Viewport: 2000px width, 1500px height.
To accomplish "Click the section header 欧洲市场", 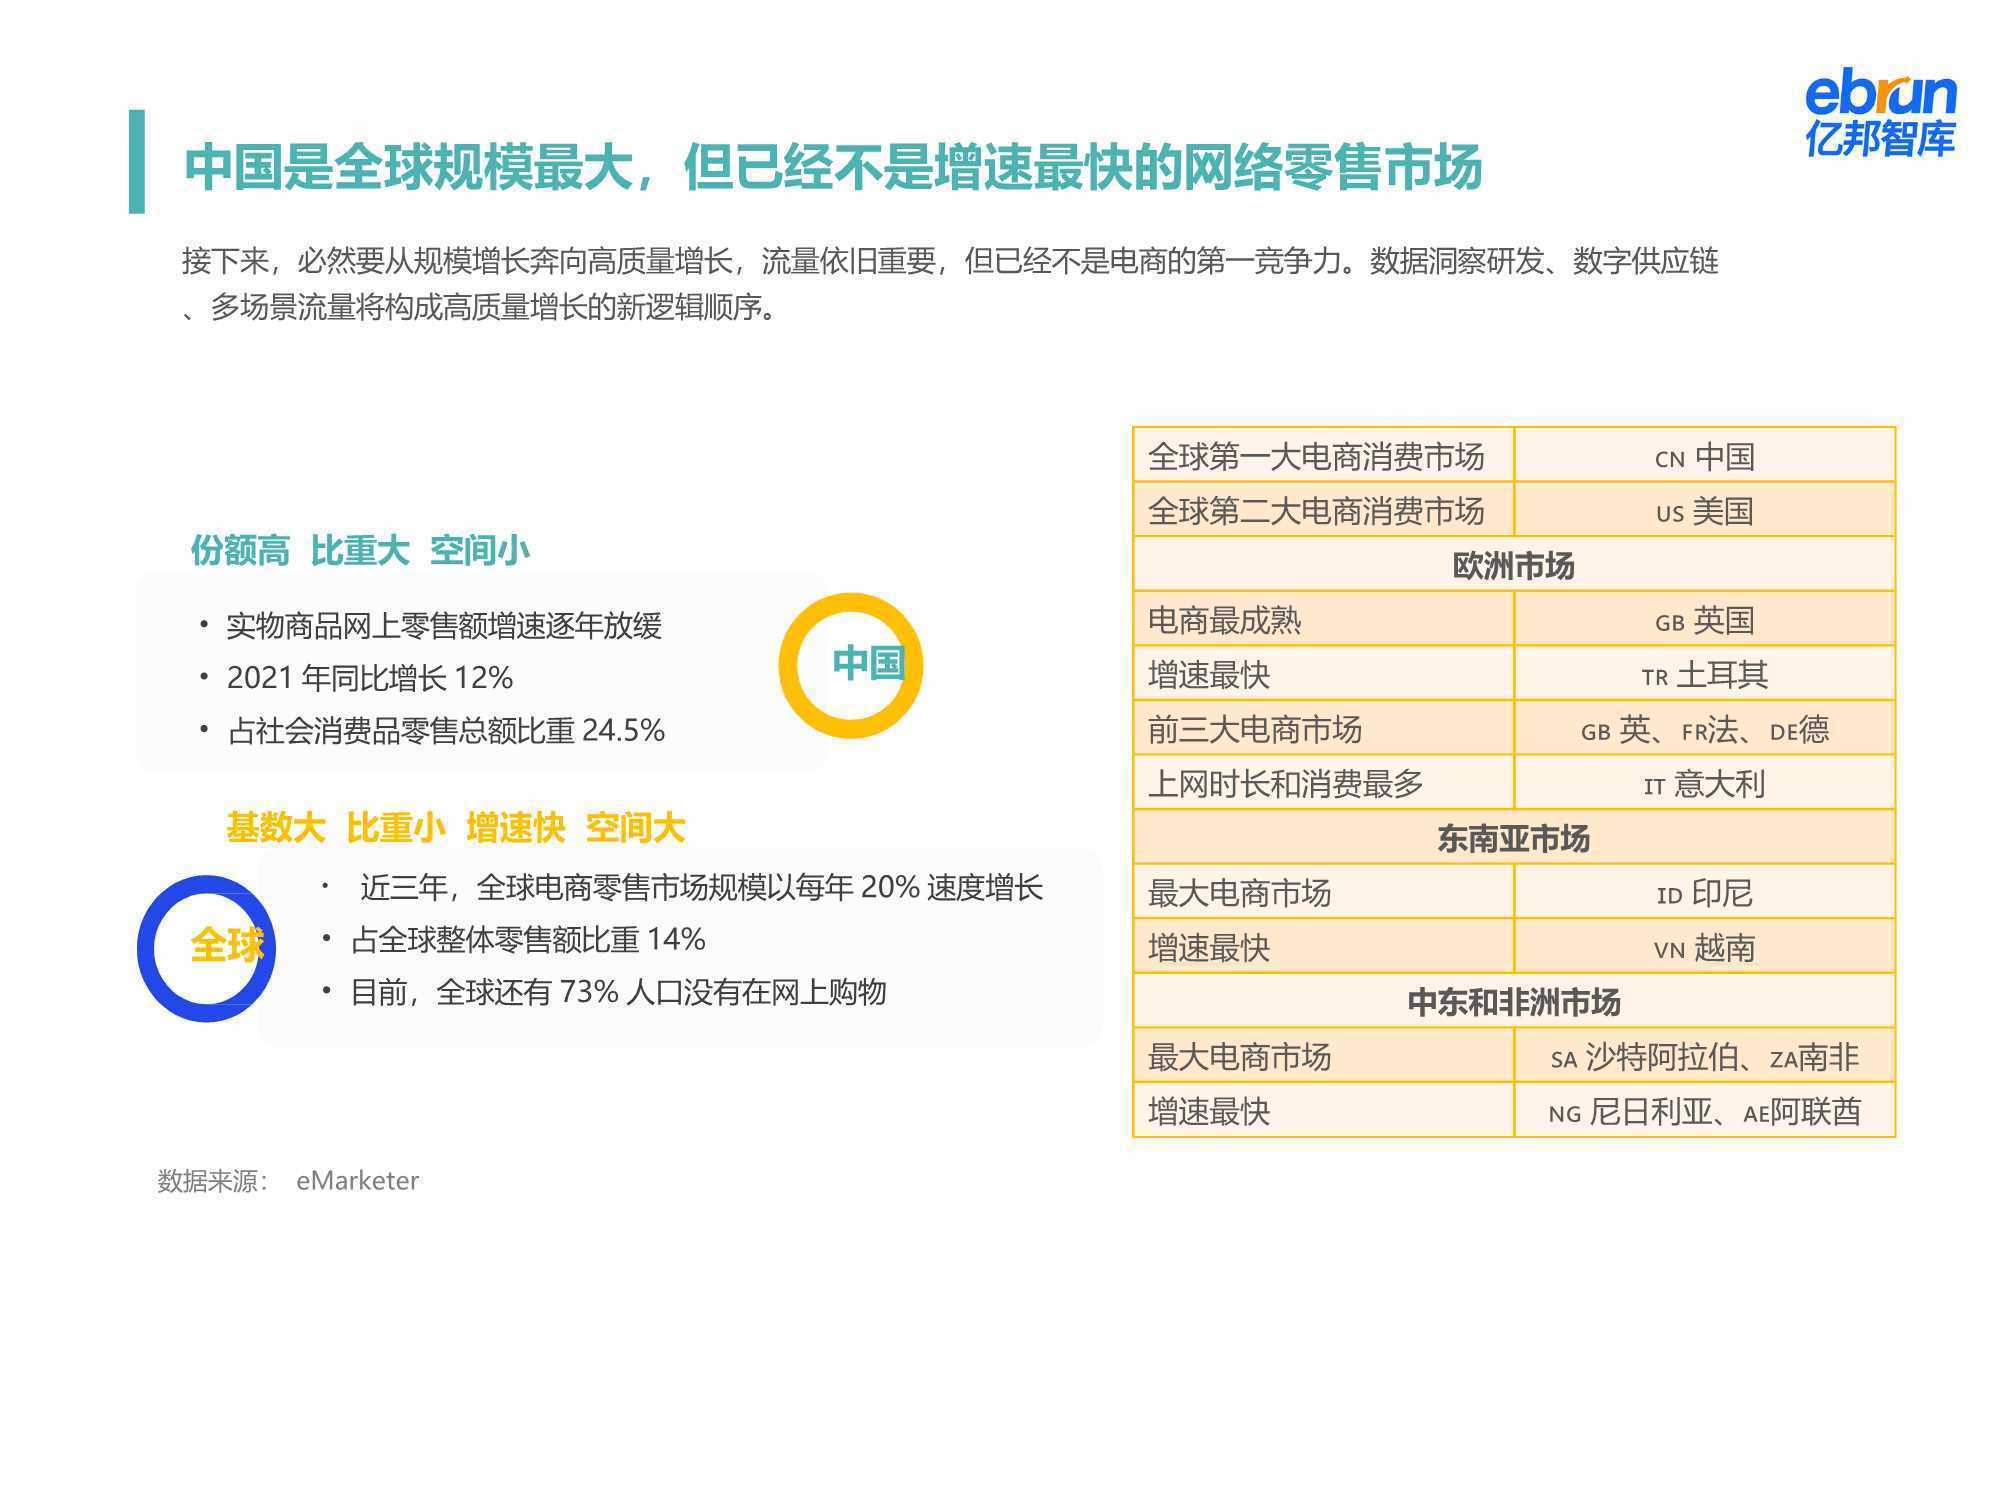I will [1514, 565].
